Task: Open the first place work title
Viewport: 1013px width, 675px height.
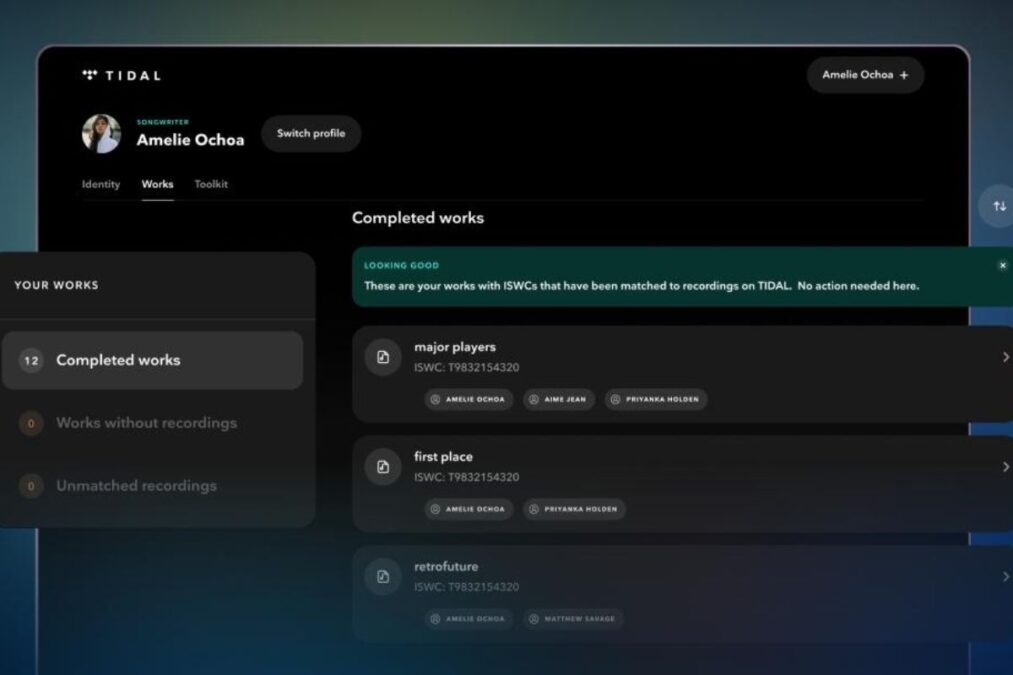Action: (443, 457)
